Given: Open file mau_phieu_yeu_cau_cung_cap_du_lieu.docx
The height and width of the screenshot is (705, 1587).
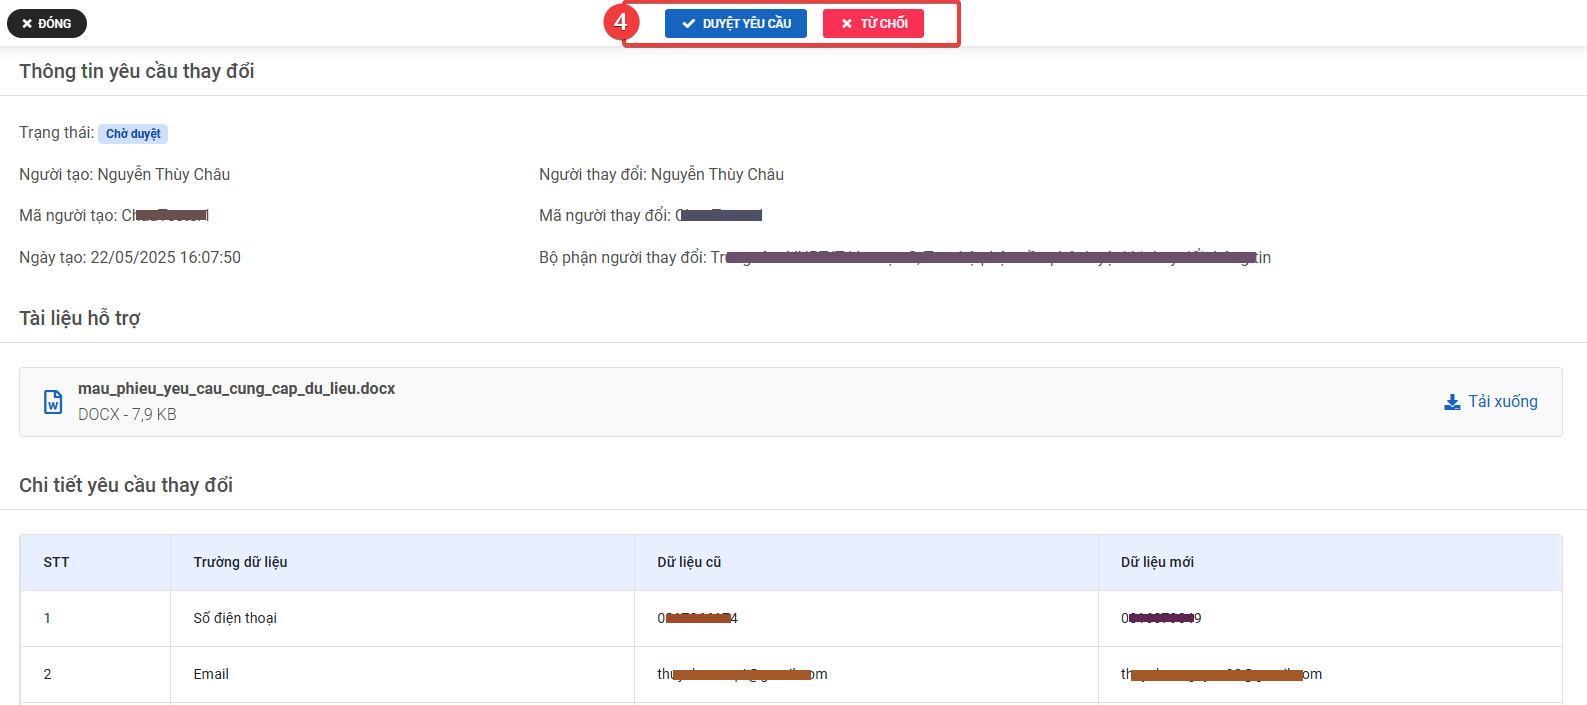Looking at the screenshot, I should click(x=236, y=389).
